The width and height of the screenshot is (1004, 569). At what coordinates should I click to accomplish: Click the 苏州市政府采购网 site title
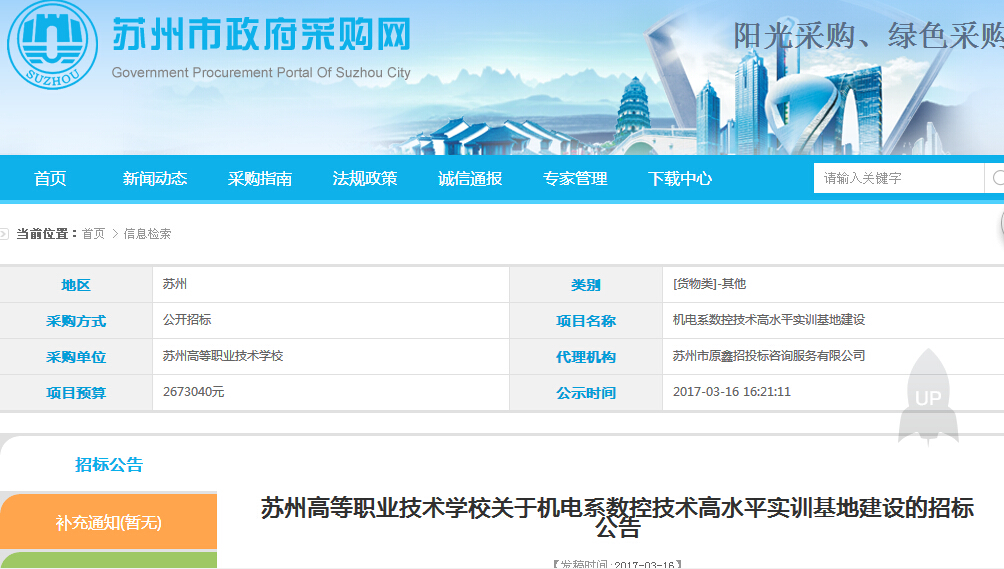pyautogui.click(x=261, y=35)
